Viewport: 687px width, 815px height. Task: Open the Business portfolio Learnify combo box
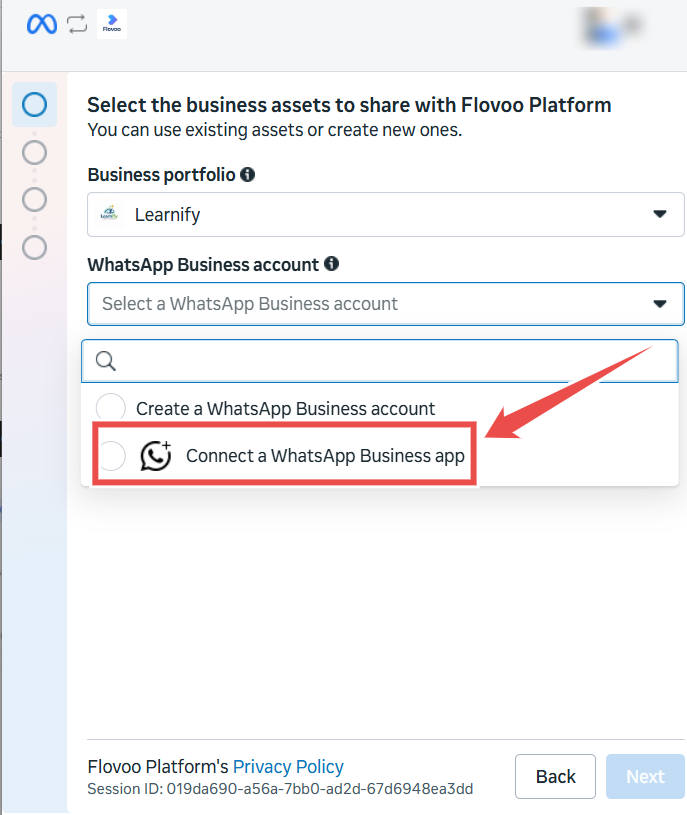point(386,214)
